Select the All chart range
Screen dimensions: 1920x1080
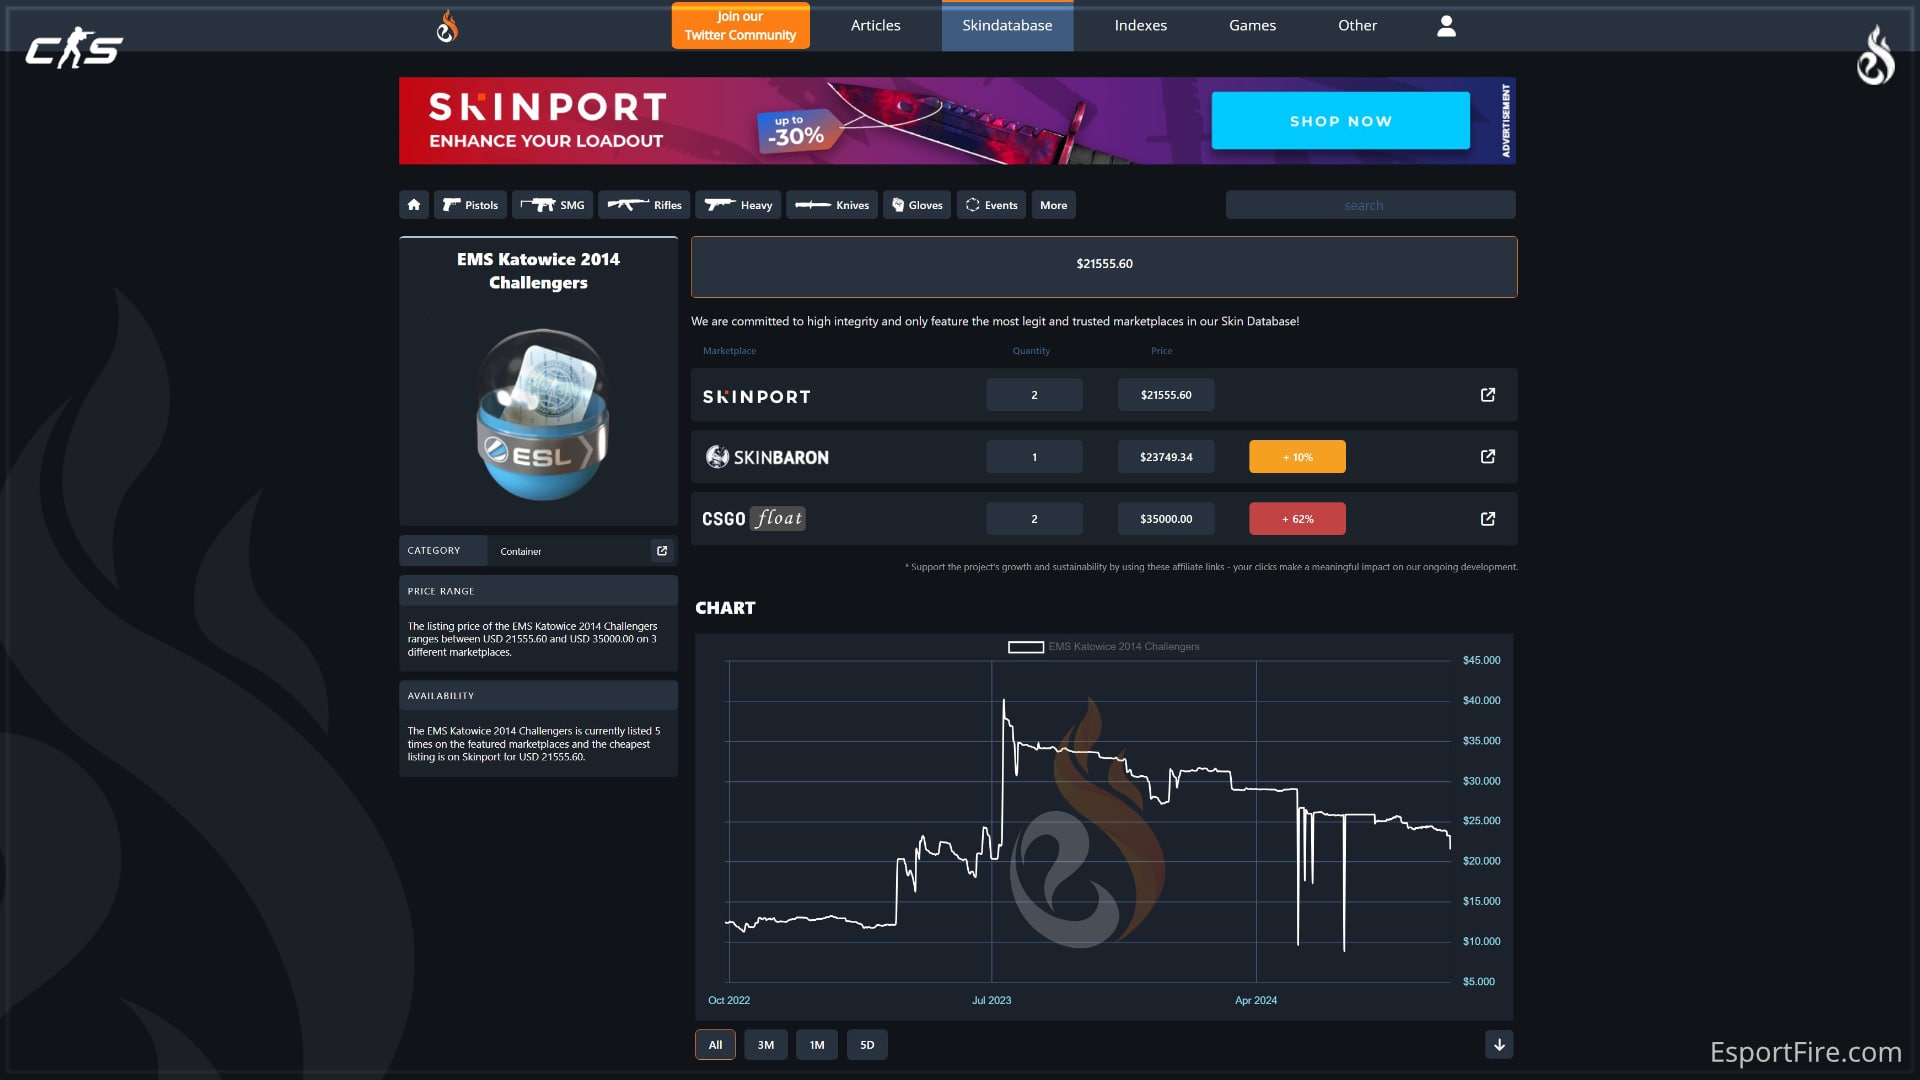715,1045
